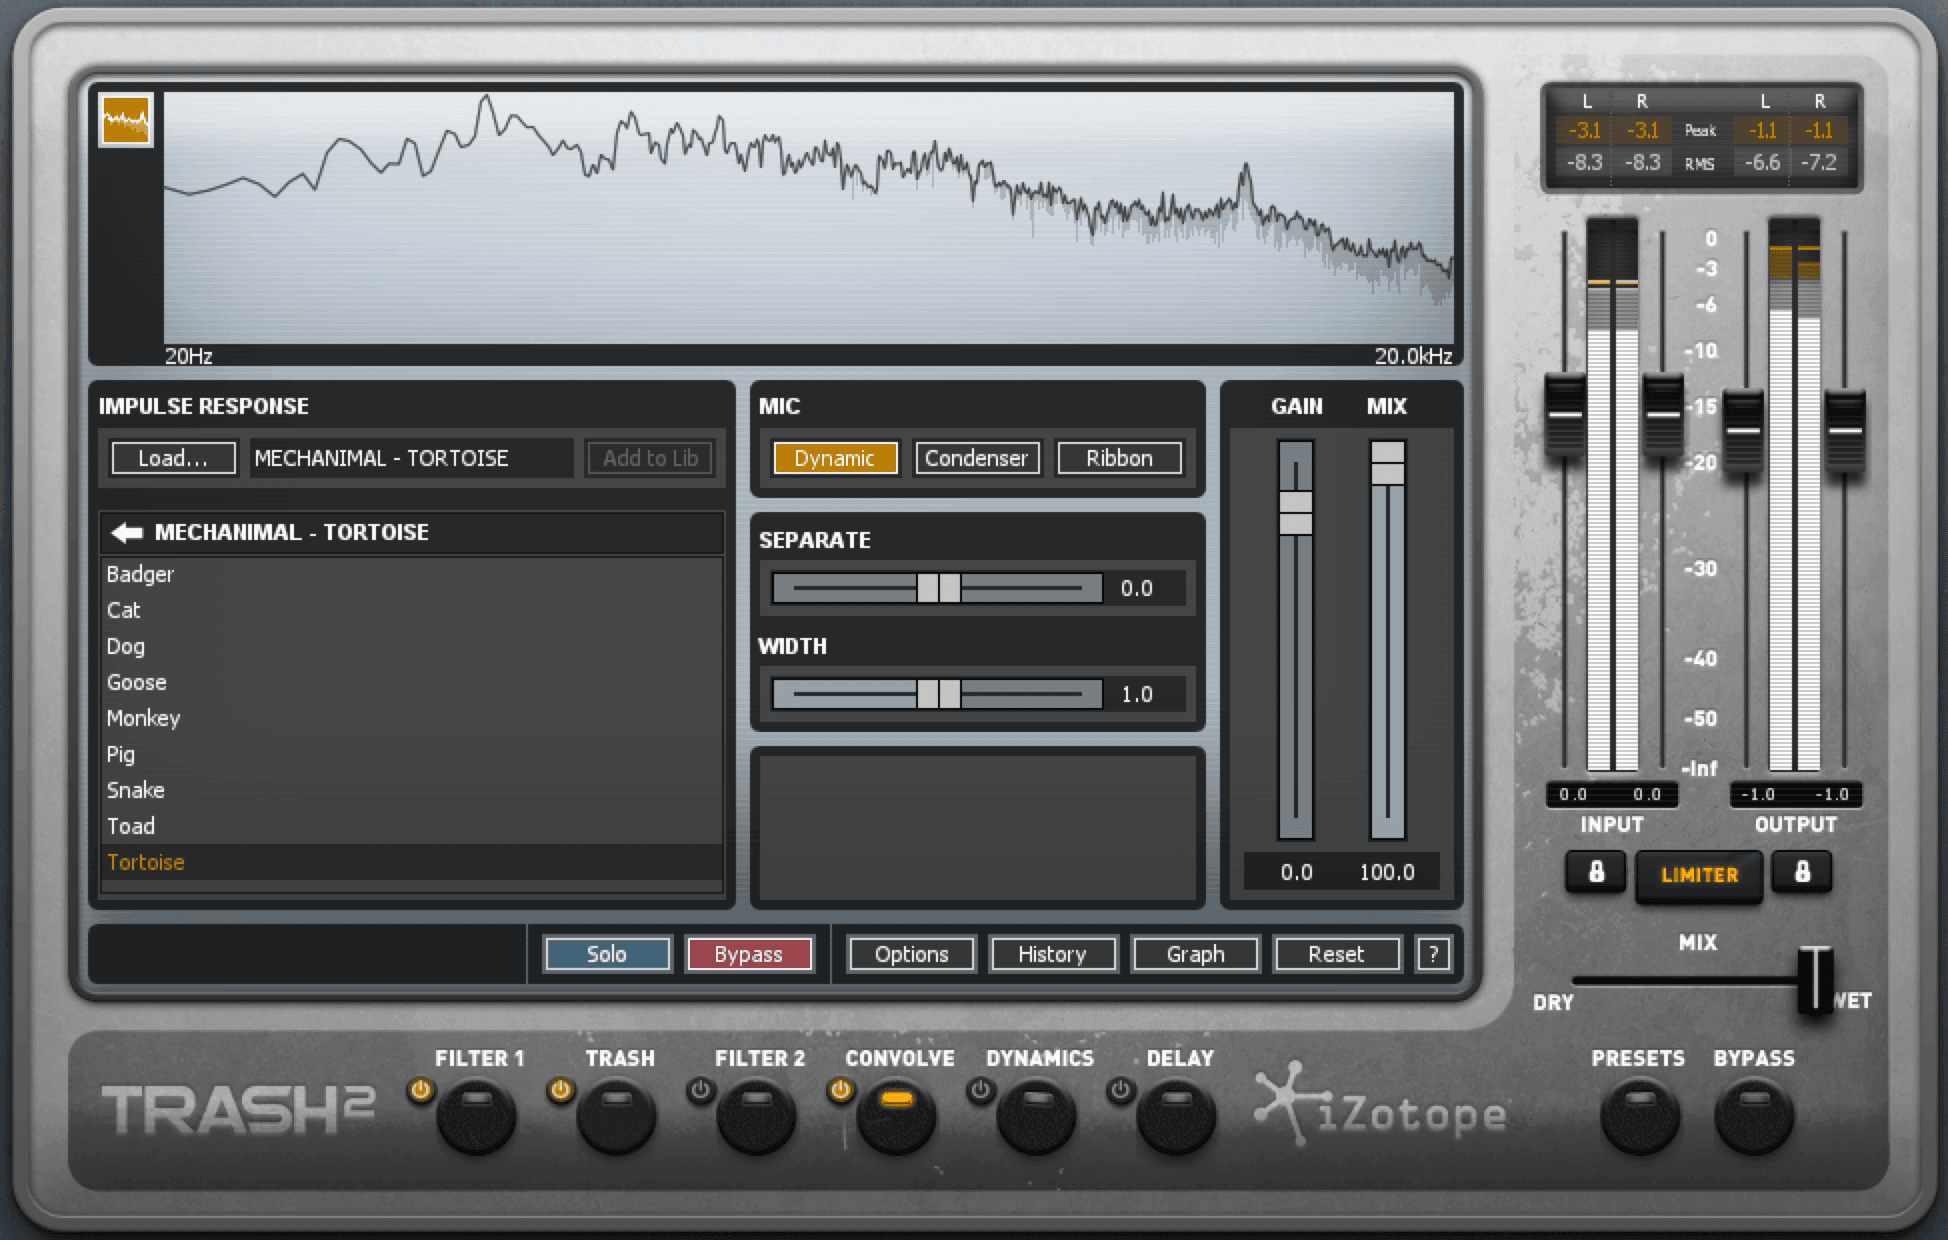Open the Dynamics module knob
The height and width of the screenshot is (1240, 1948).
1037,1117
